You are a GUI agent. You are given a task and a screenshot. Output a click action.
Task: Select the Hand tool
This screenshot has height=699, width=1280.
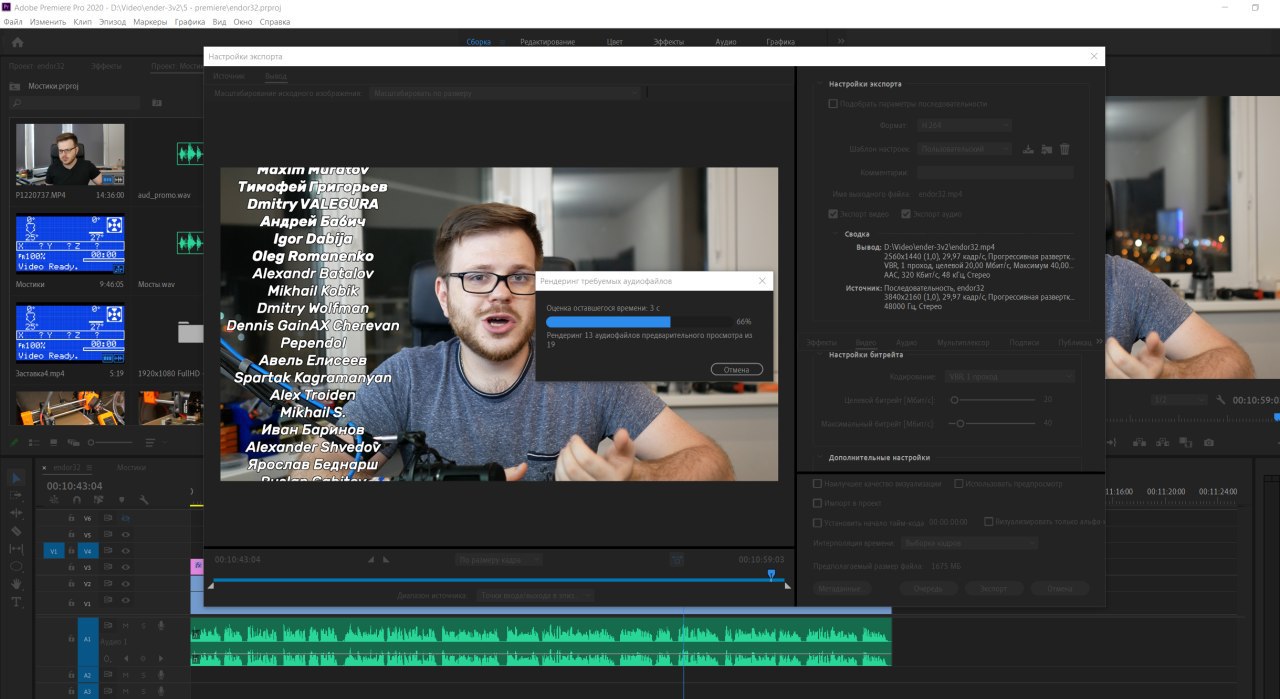(x=16, y=584)
